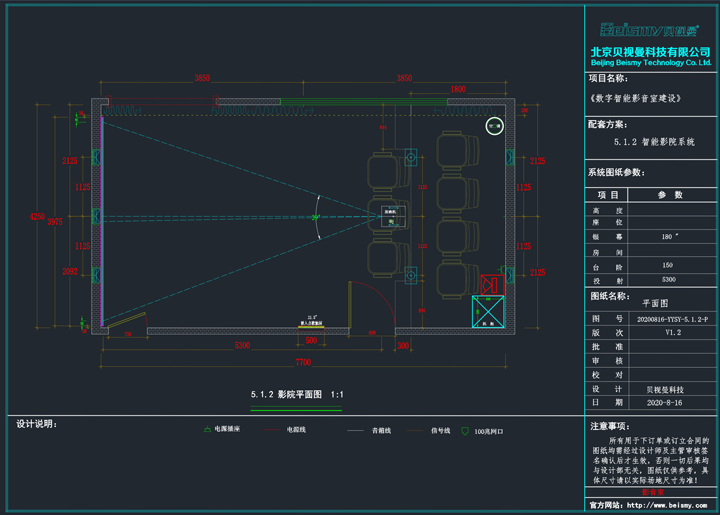Click the projector symbol on the center seat
Viewport: 720px width, 515px height.
393,217
